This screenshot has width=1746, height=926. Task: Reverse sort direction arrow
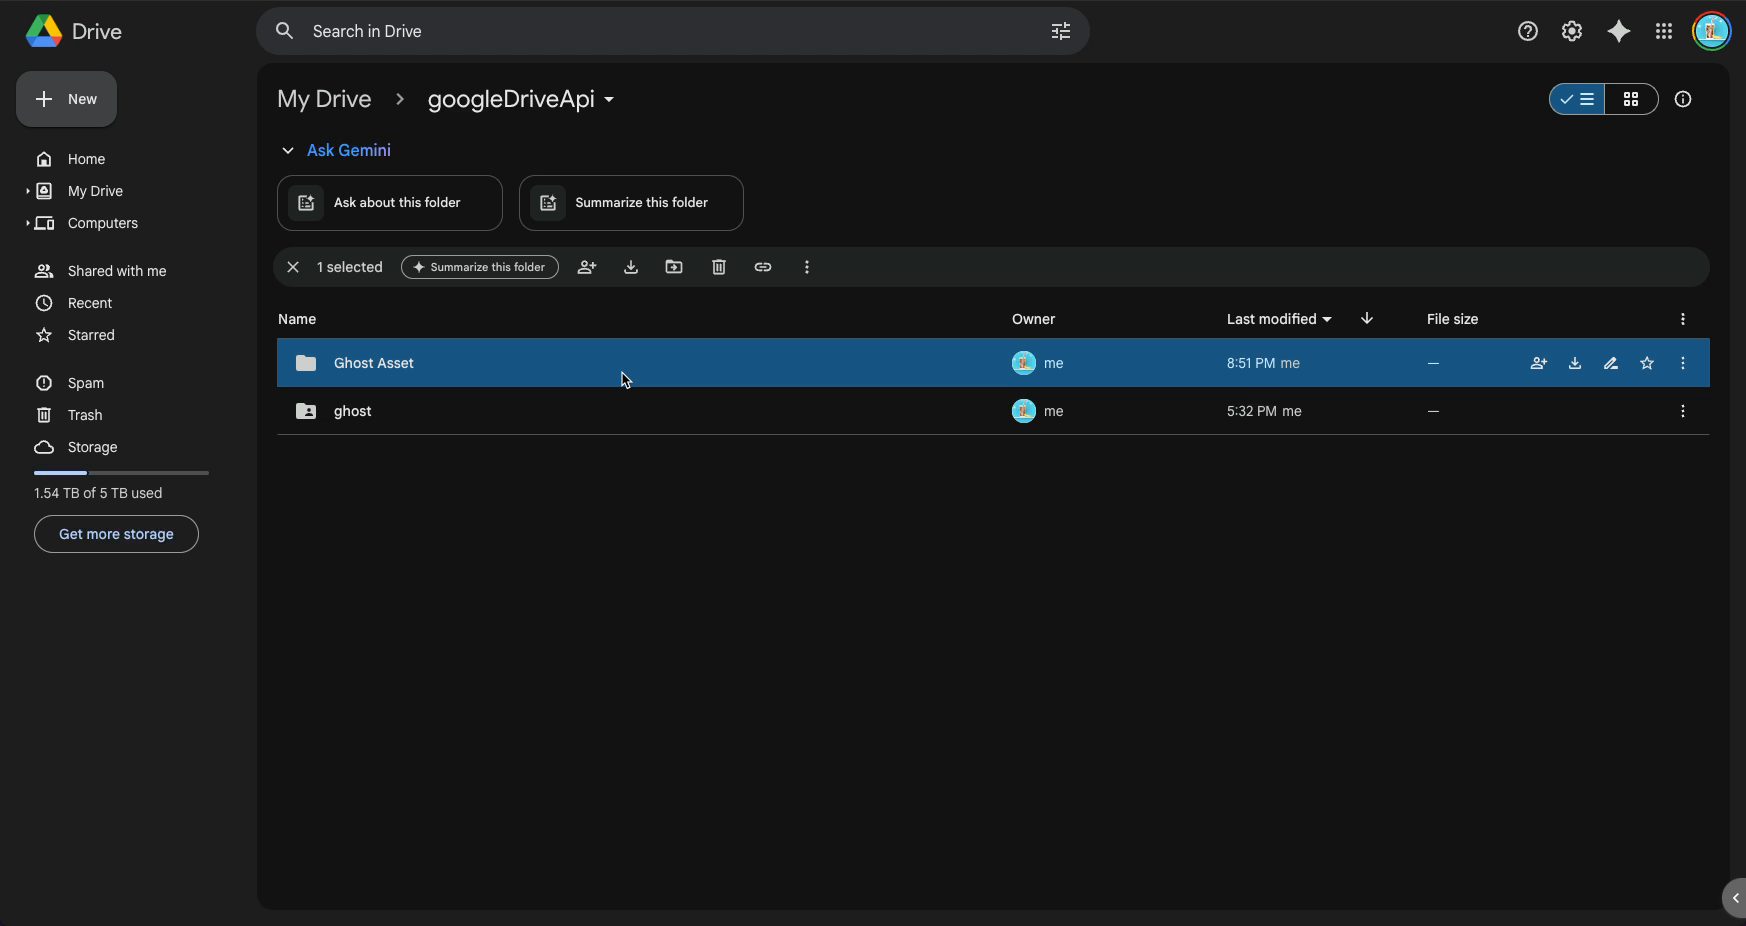[1367, 318]
